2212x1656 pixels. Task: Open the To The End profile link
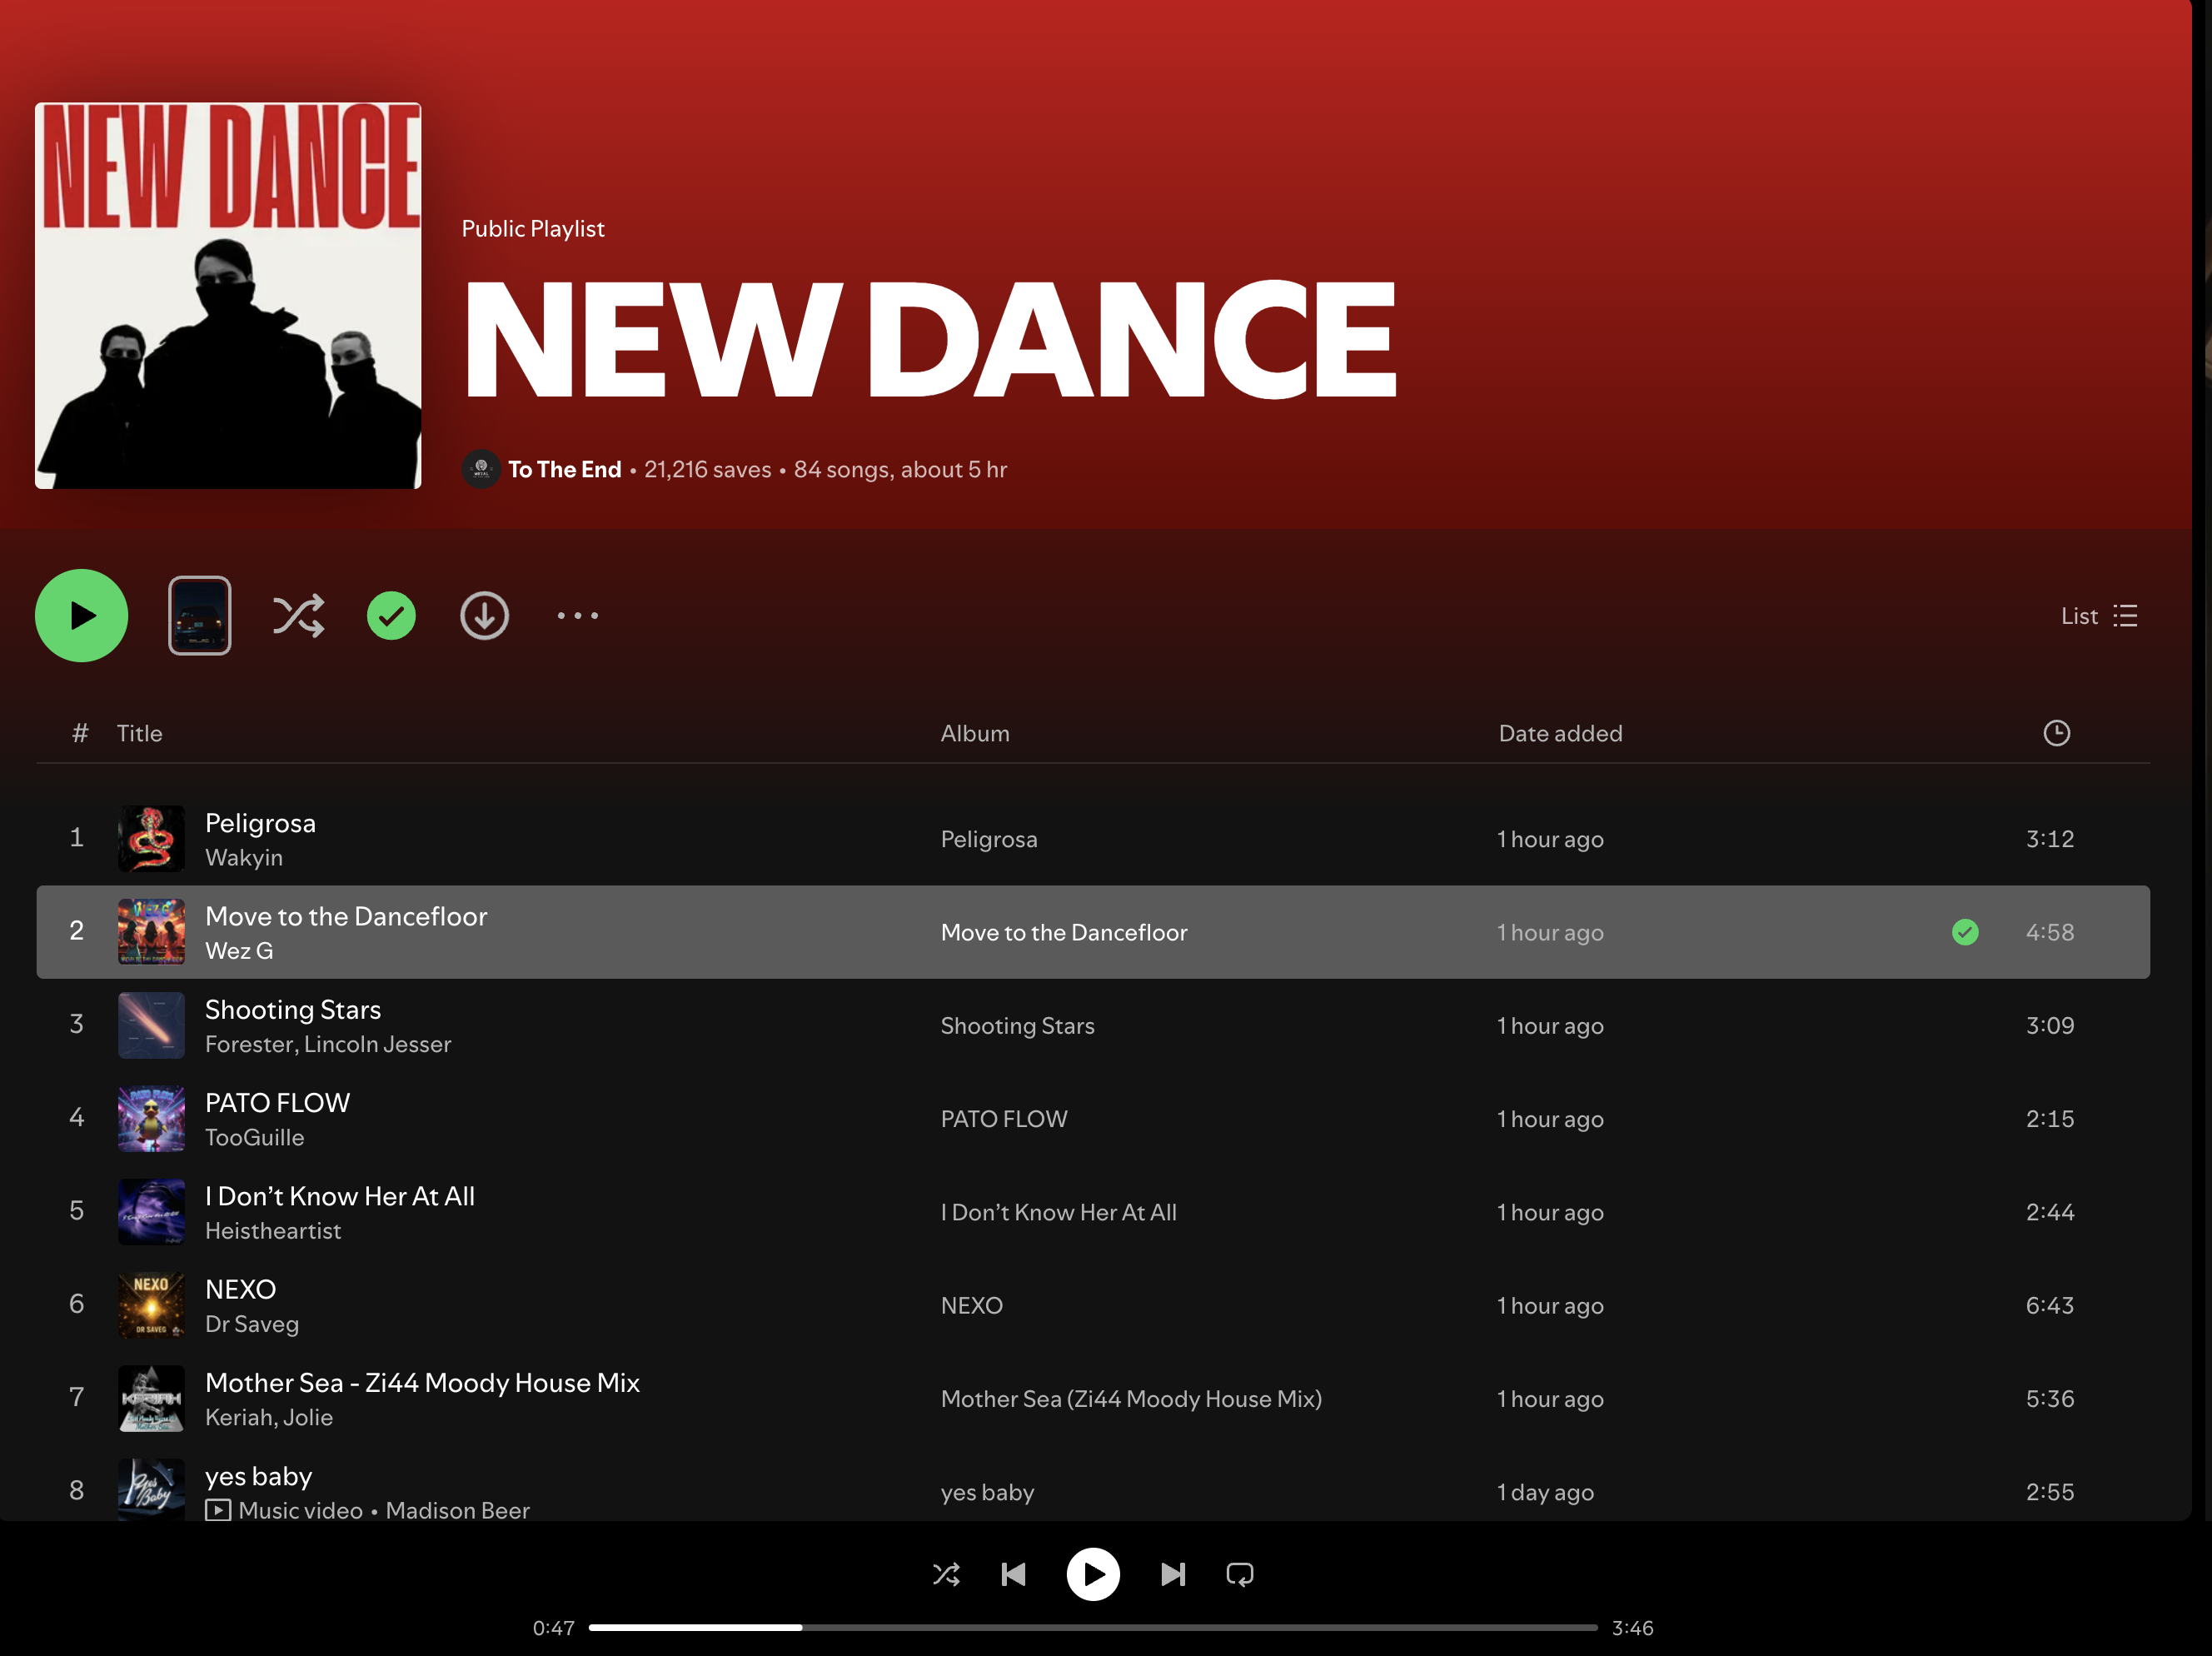564,469
